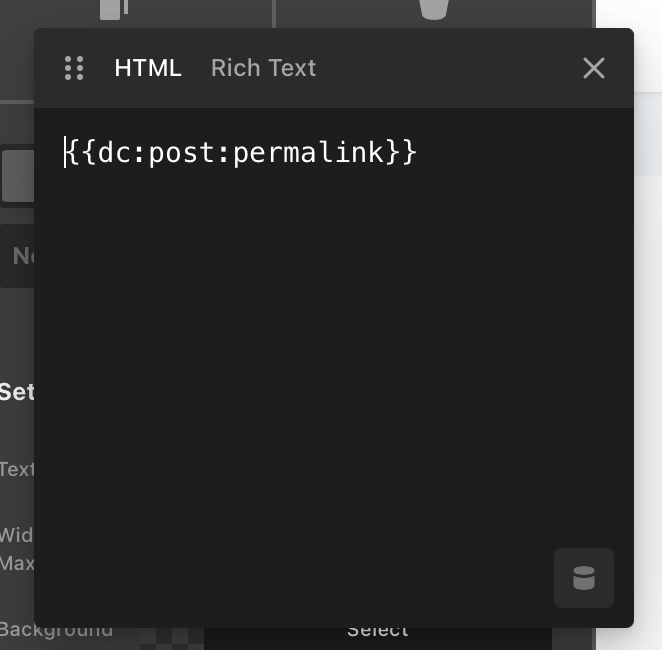Click the cut-off "Set" section heading
Screen dimensions: 662x650
pyautogui.click(x=16, y=391)
